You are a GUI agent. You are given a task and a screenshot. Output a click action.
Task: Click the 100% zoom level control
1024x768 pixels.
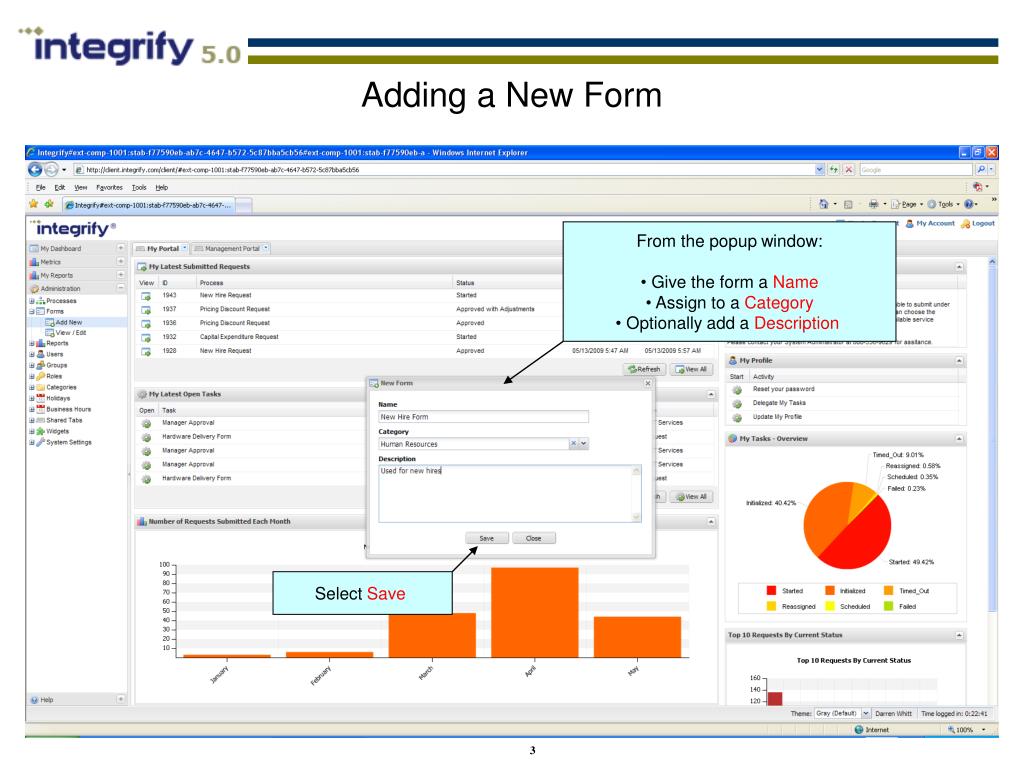[967, 730]
